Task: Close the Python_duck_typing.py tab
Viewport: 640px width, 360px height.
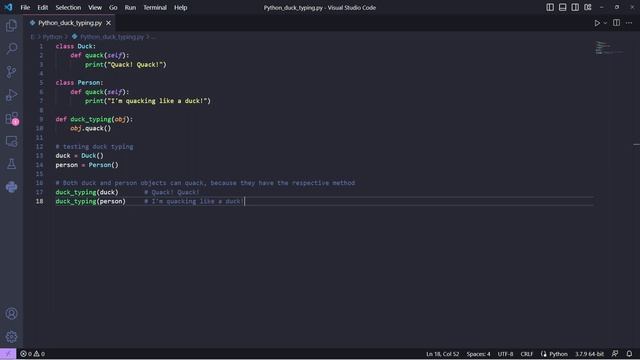Action: (x=109, y=23)
